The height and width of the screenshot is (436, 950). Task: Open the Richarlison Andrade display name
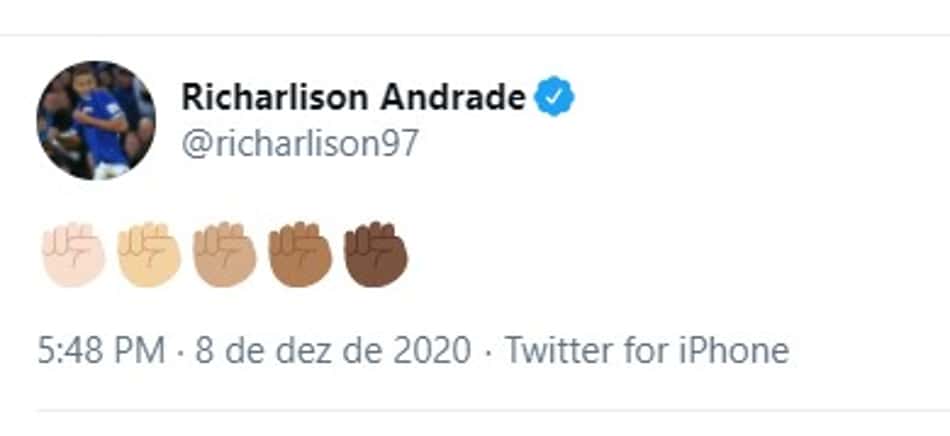[x=354, y=97]
